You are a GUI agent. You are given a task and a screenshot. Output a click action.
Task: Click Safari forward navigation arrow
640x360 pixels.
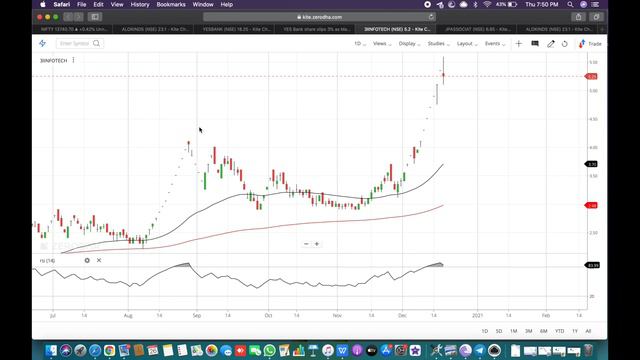[x=79, y=17]
